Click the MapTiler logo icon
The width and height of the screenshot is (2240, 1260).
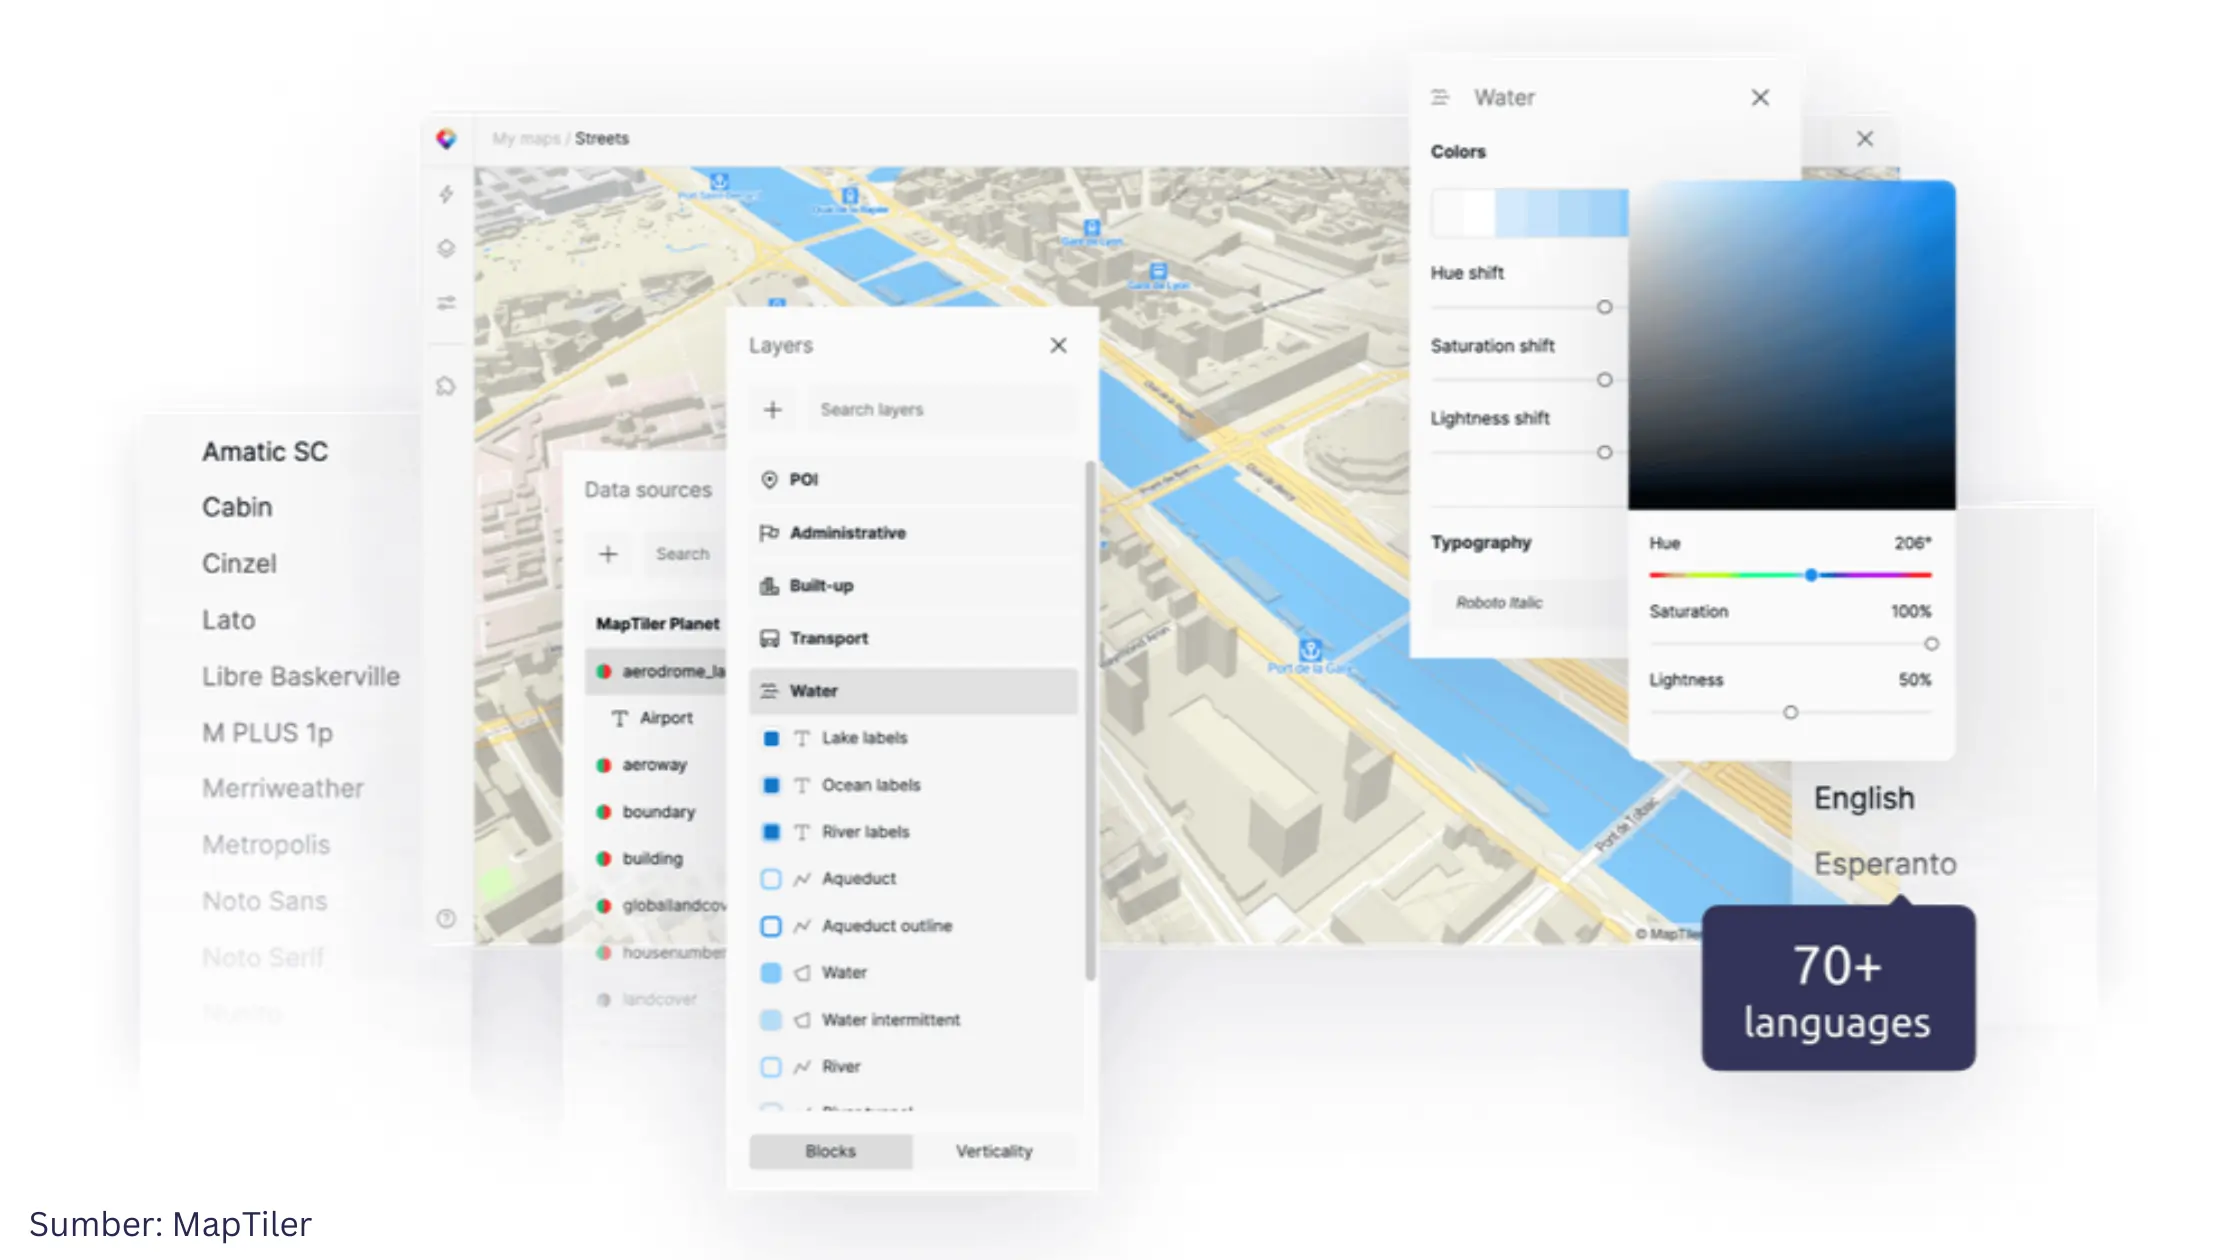pos(446,138)
